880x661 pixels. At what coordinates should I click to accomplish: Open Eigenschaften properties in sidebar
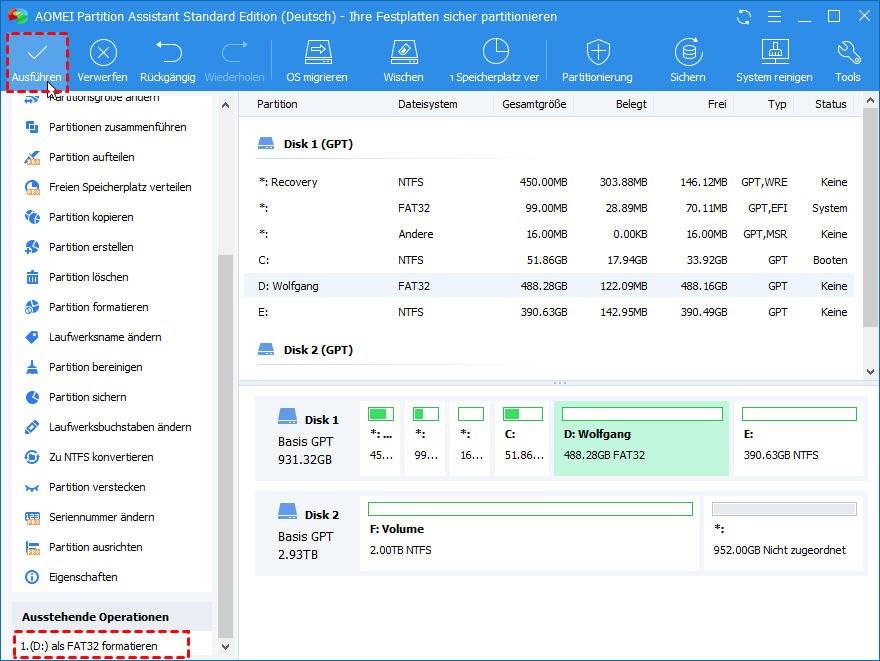(112, 577)
